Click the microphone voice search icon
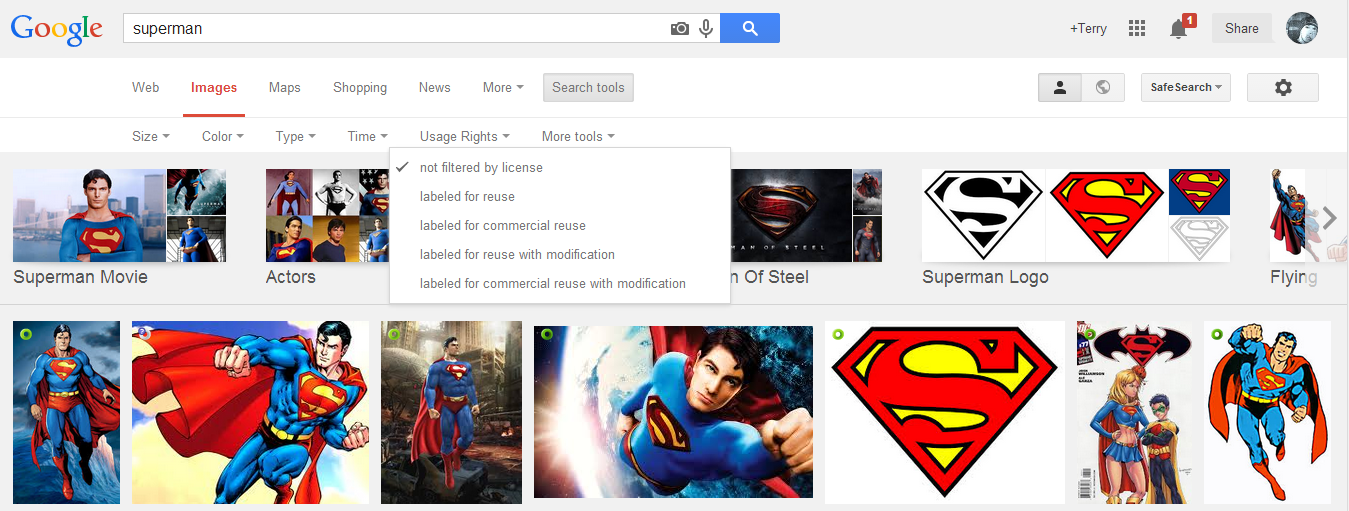This screenshot has width=1349, height=511. click(706, 29)
